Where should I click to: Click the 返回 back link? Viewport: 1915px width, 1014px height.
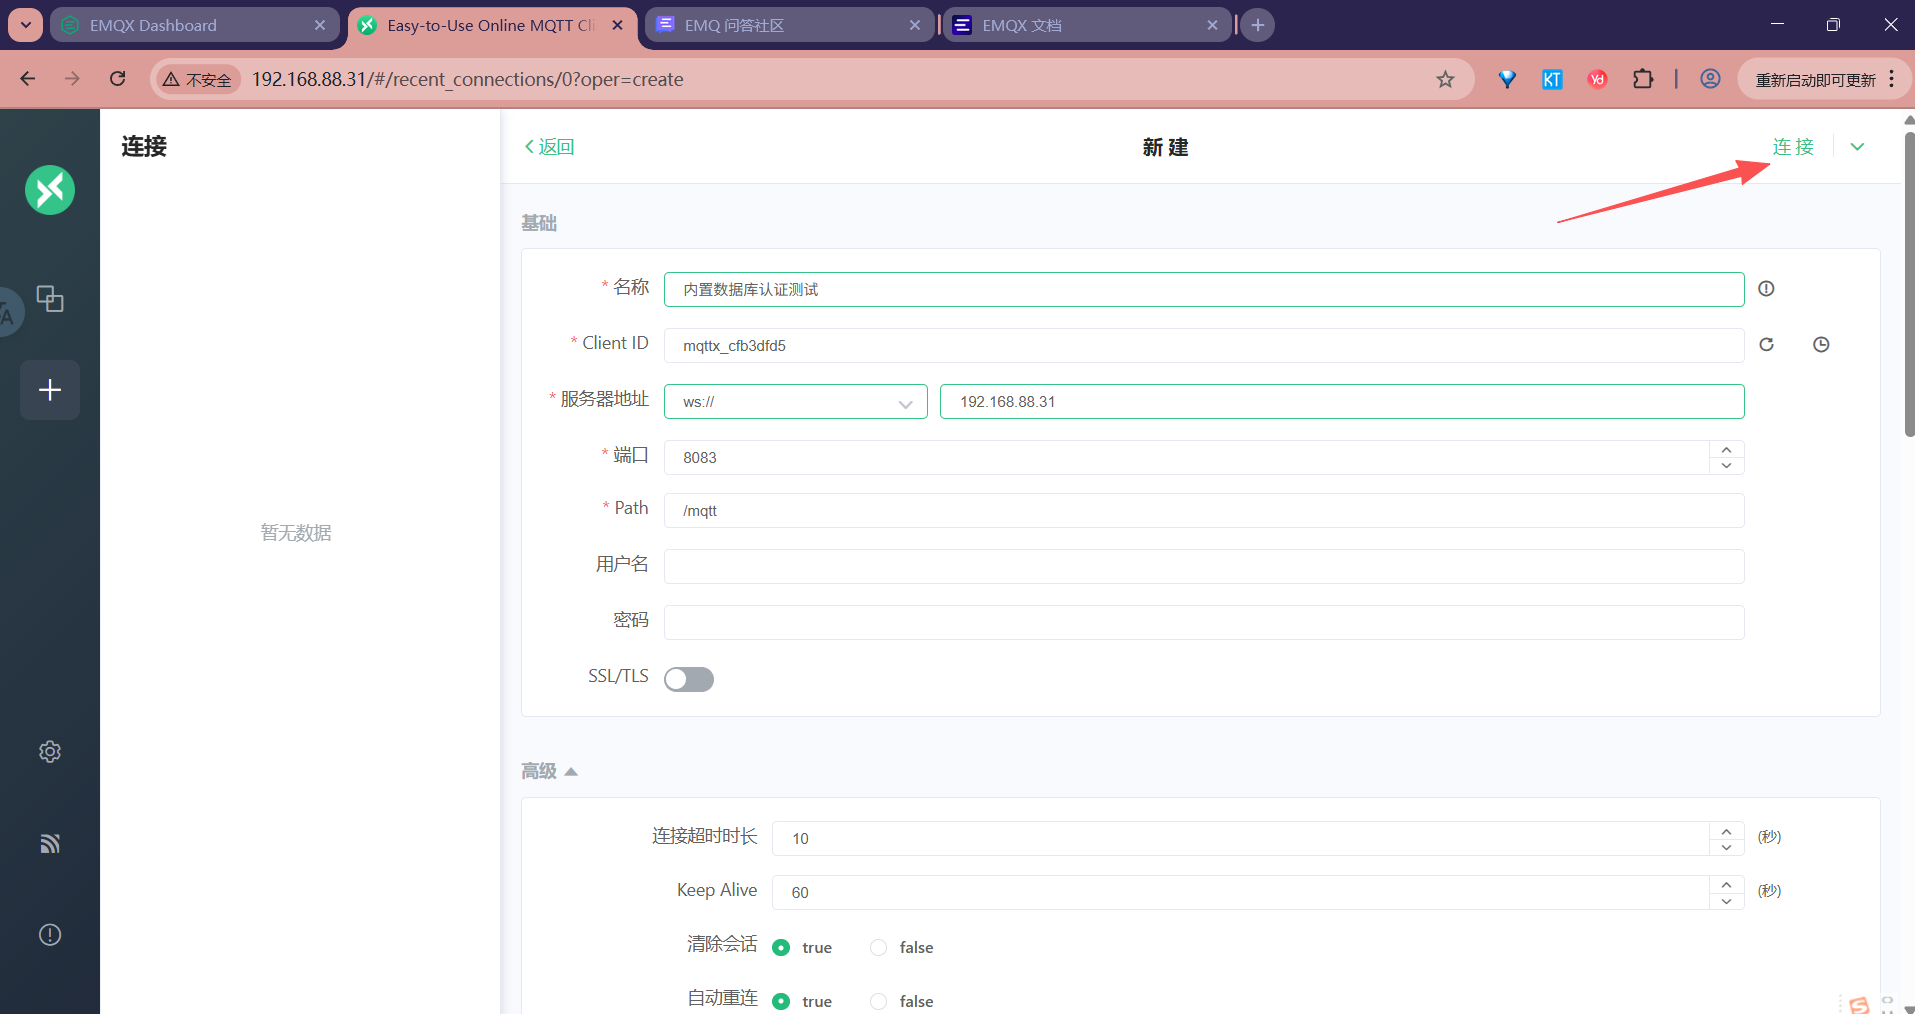point(549,147)
